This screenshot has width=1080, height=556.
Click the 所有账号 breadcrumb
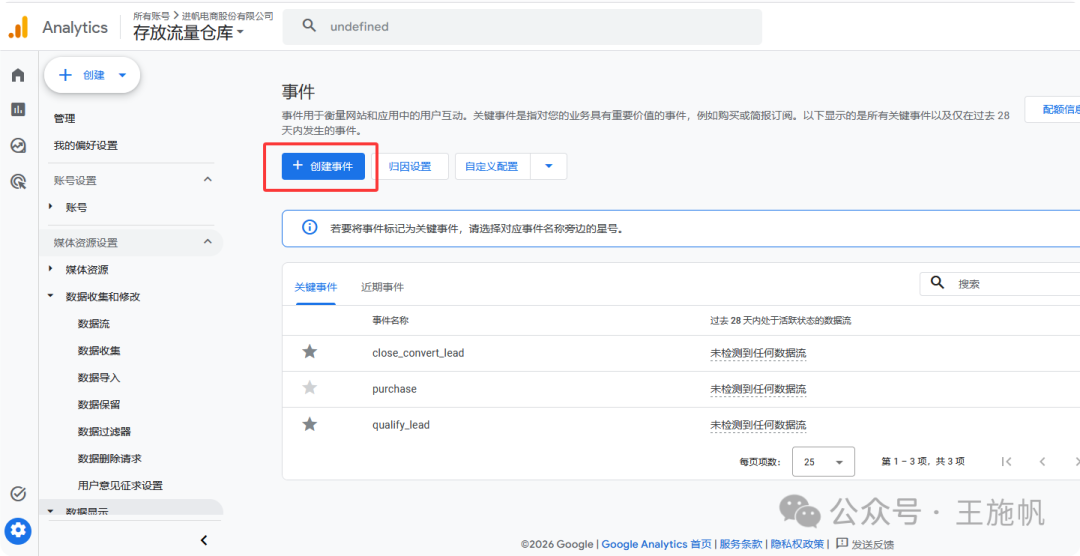[x=152, y=15]
